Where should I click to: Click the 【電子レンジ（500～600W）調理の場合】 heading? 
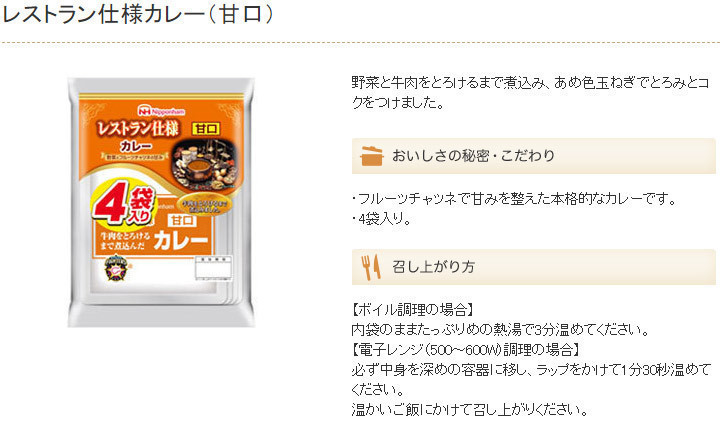[x=466, y=350]
